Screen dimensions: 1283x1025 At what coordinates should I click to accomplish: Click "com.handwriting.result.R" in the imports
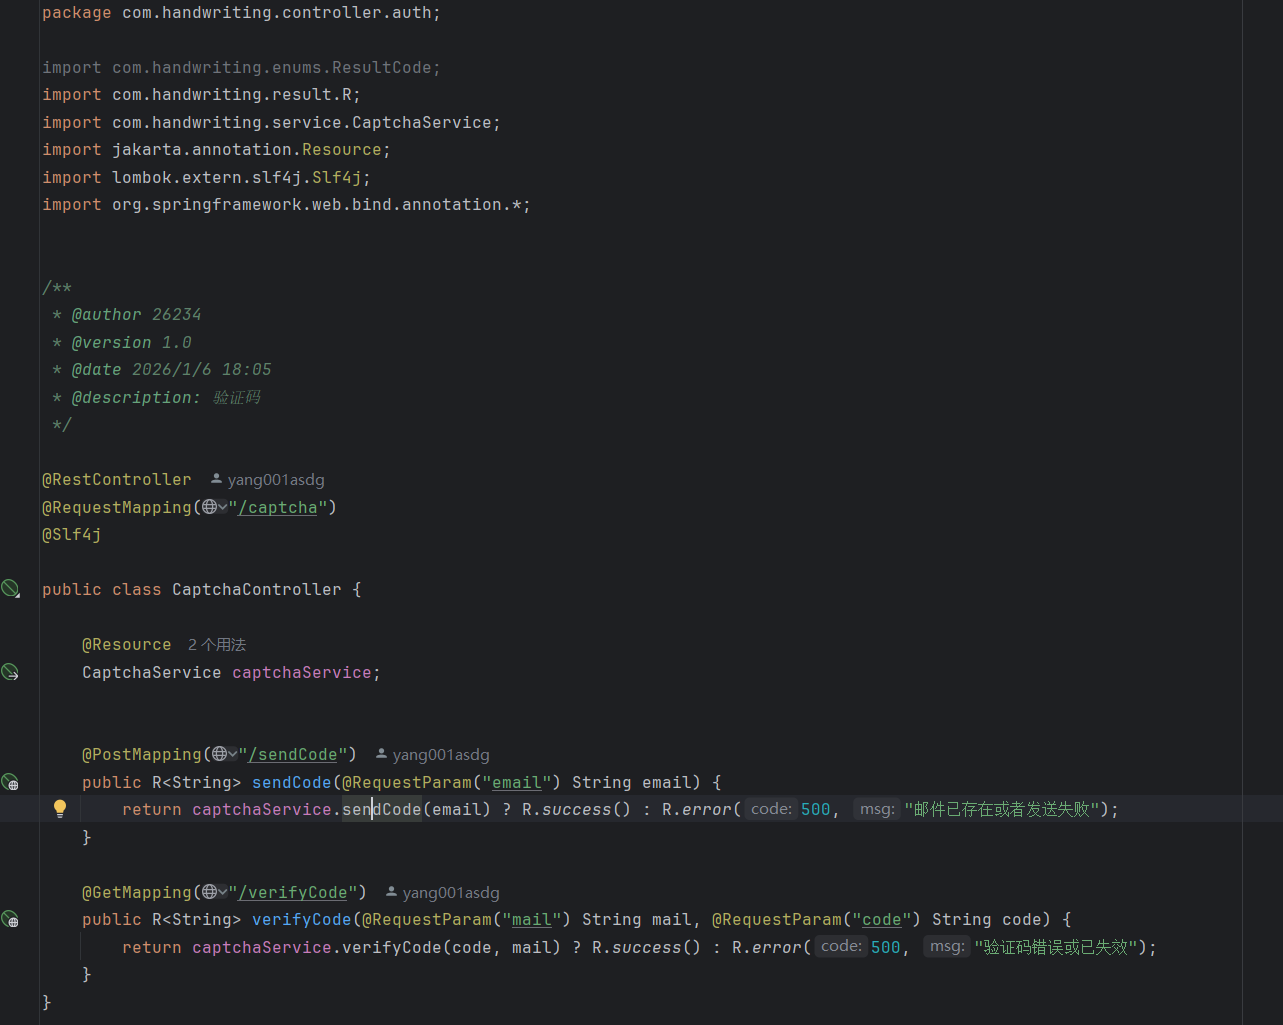231,94
